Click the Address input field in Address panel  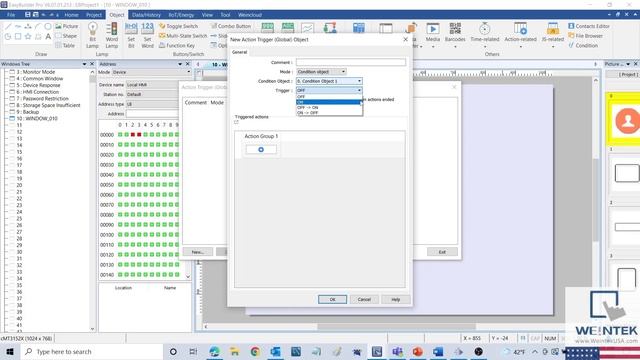[152, 114]
